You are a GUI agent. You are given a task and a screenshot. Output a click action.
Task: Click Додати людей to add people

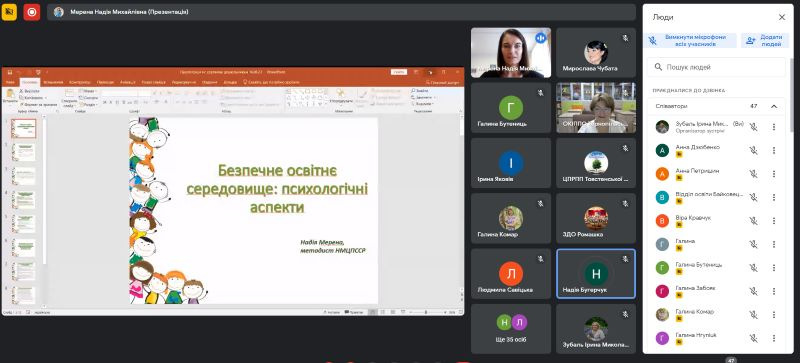point(764,41)
